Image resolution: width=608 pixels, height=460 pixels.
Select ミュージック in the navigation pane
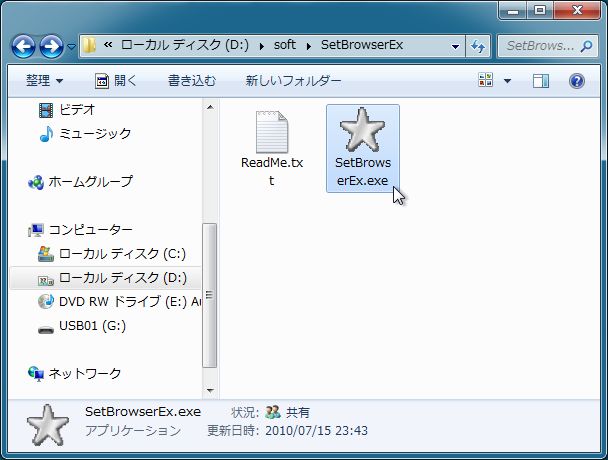(95, 134)
